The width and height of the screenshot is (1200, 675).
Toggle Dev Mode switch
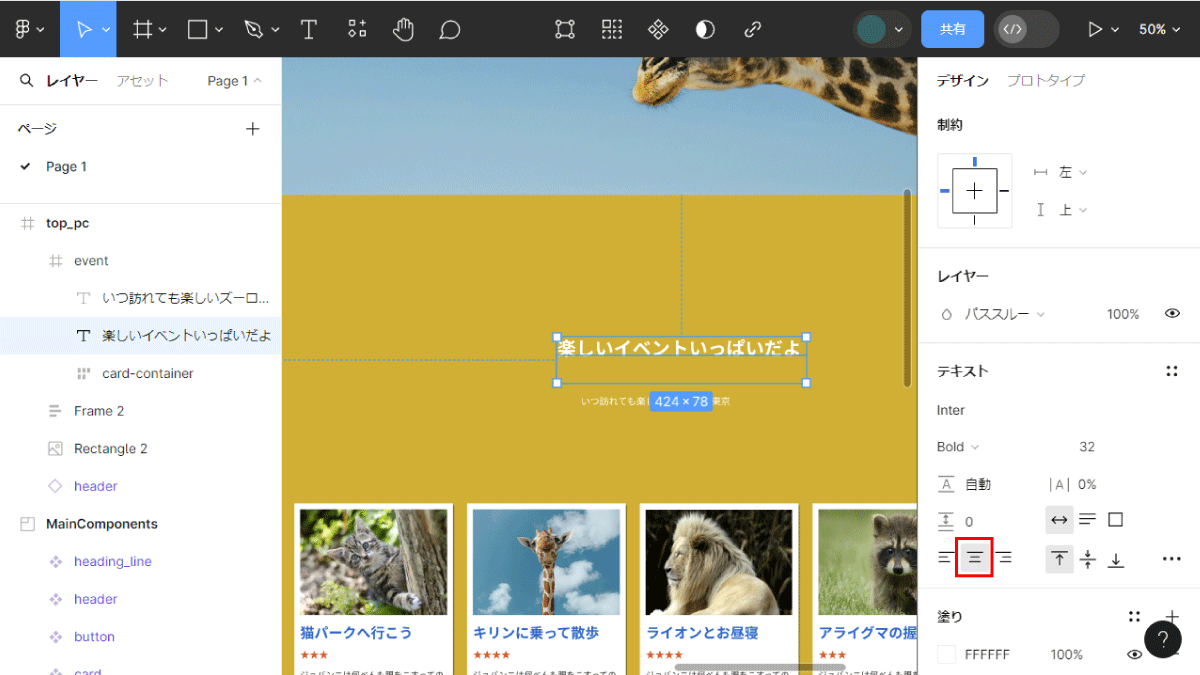point(1026,29)
